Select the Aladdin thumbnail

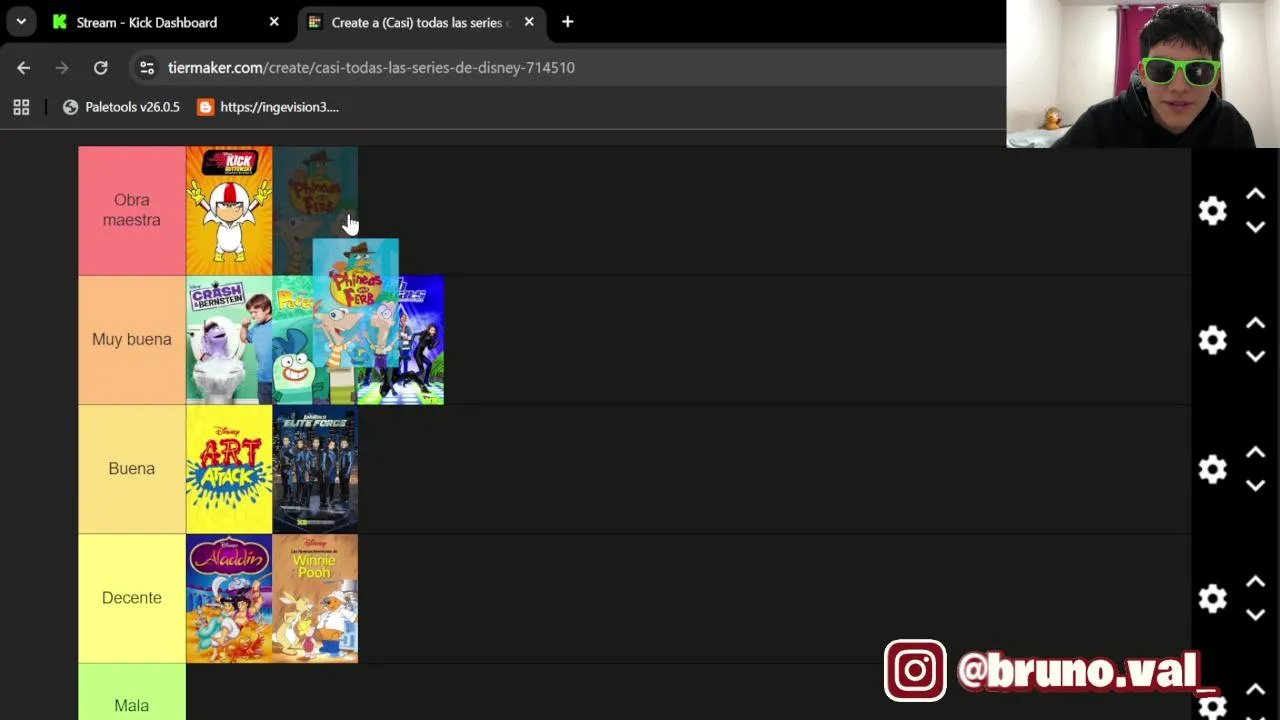[x=229, y=598]
